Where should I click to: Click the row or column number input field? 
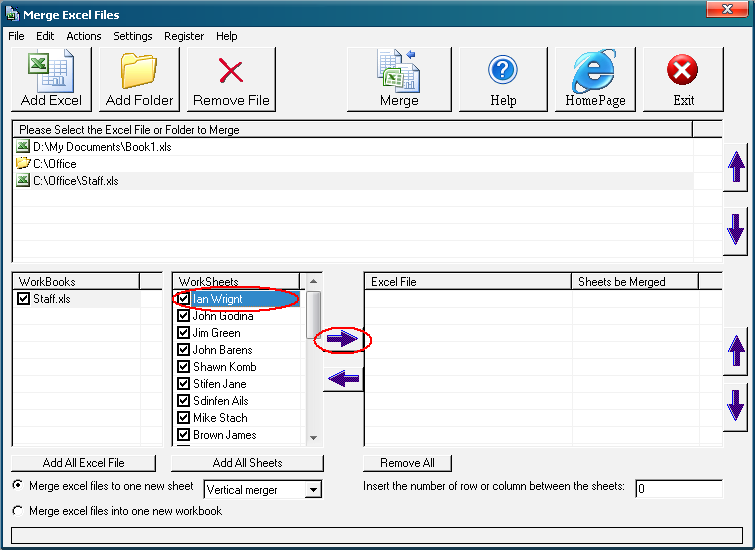pos(678,489)
